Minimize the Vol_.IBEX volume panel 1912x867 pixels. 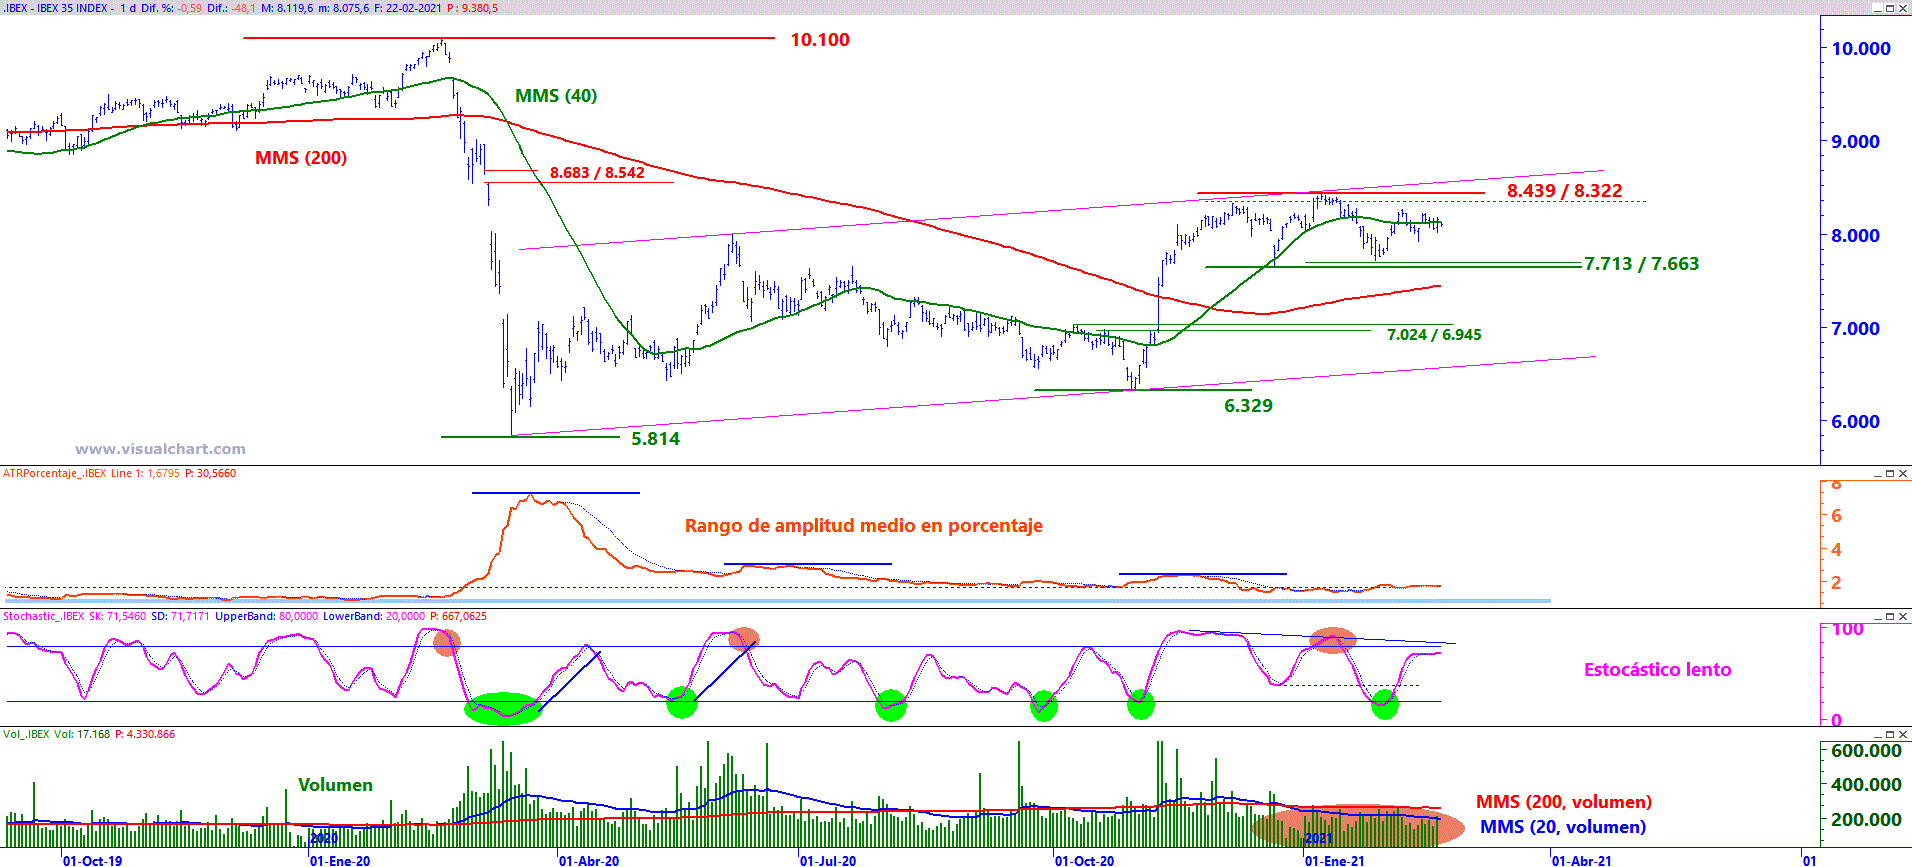point(1877,735)
